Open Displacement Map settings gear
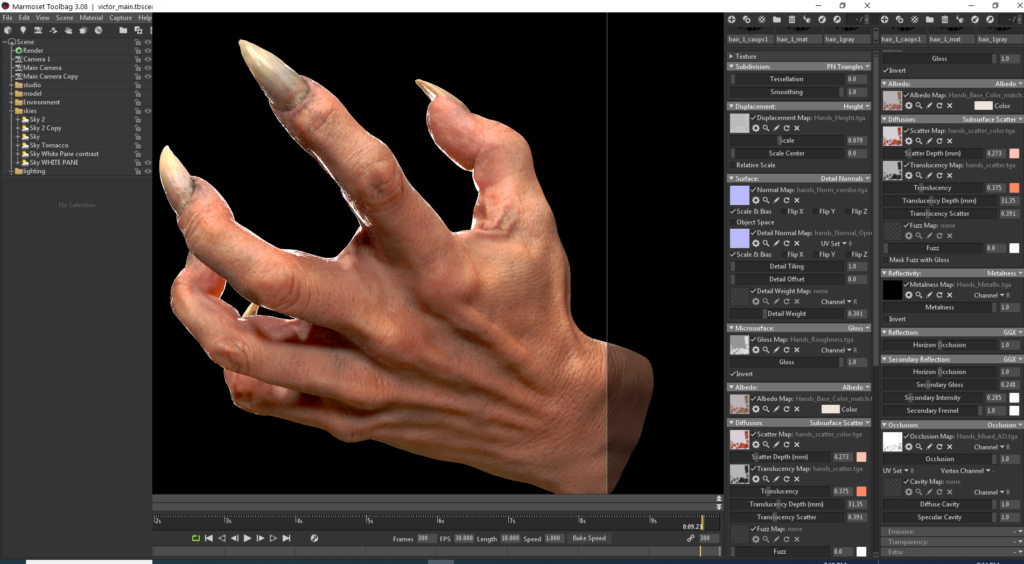Screen dimensions: 1024x564 pyautogui.click(x=756, y=128)
